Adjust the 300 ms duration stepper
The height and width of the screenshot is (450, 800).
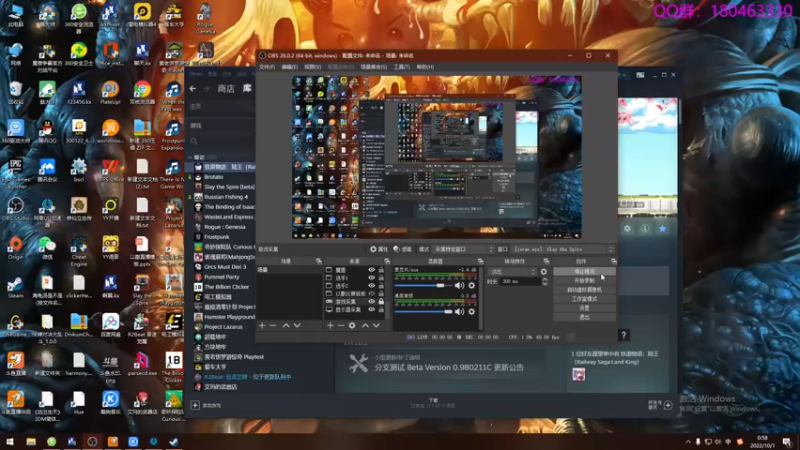[545, 282]
